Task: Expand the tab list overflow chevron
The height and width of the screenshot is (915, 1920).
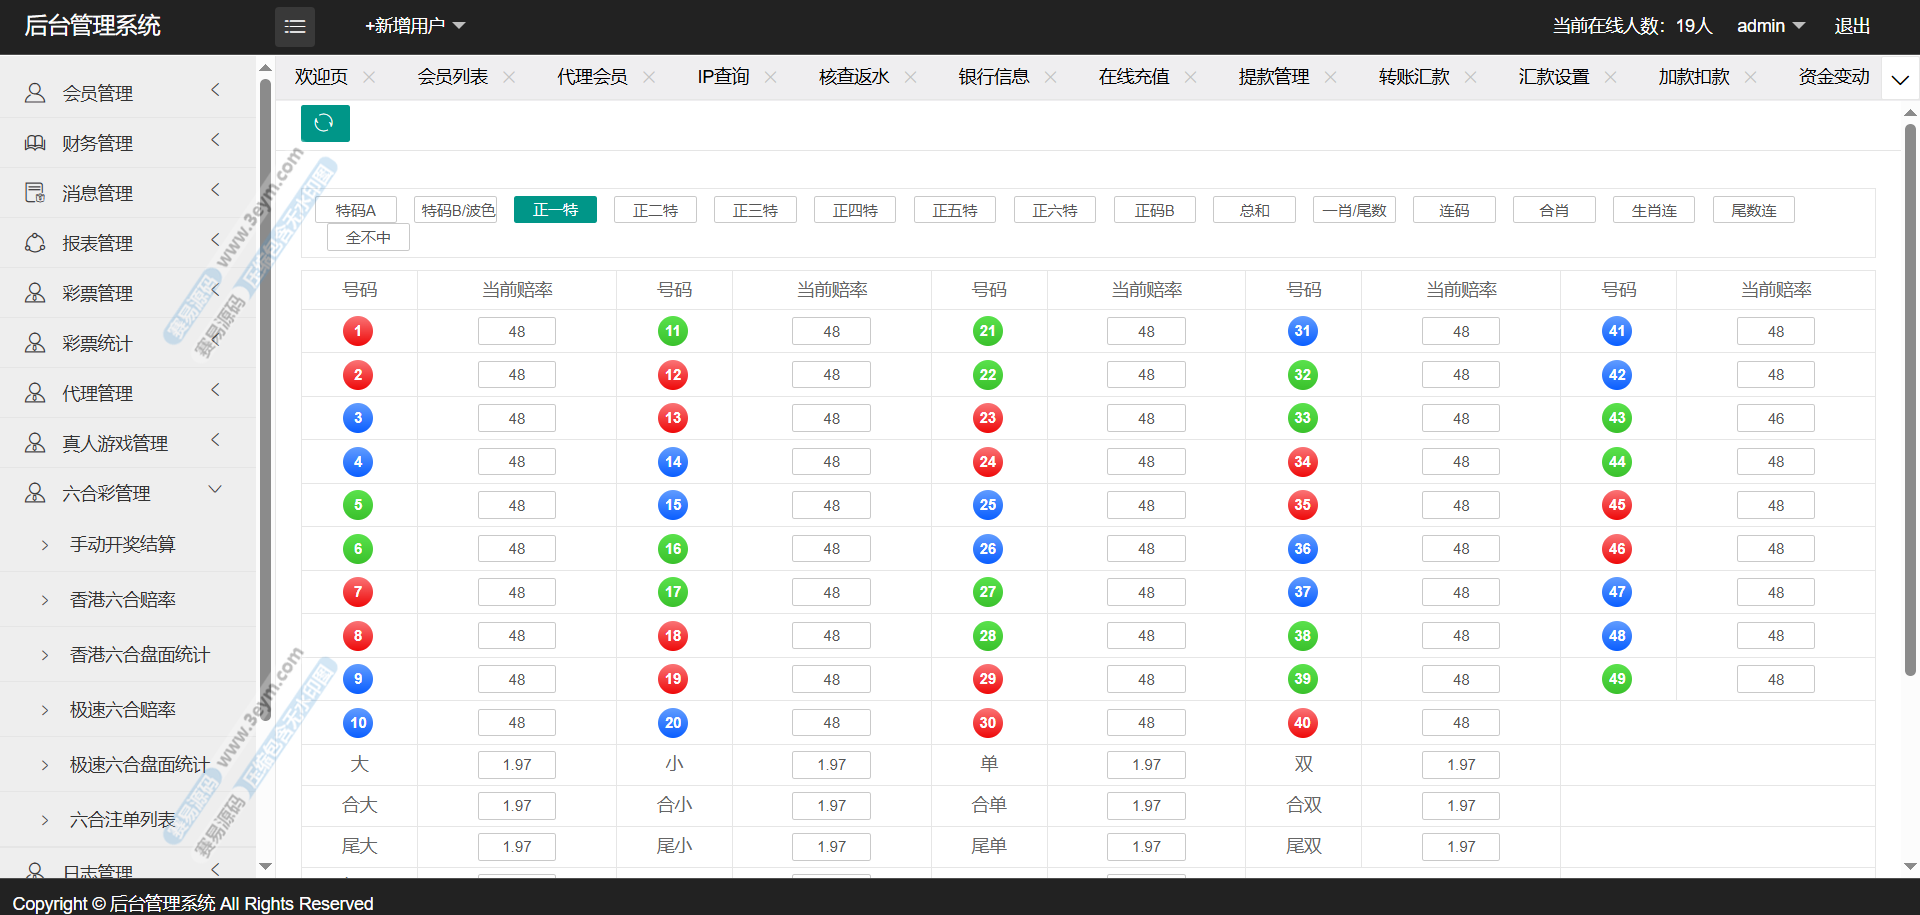Action: pos(1900,79)
